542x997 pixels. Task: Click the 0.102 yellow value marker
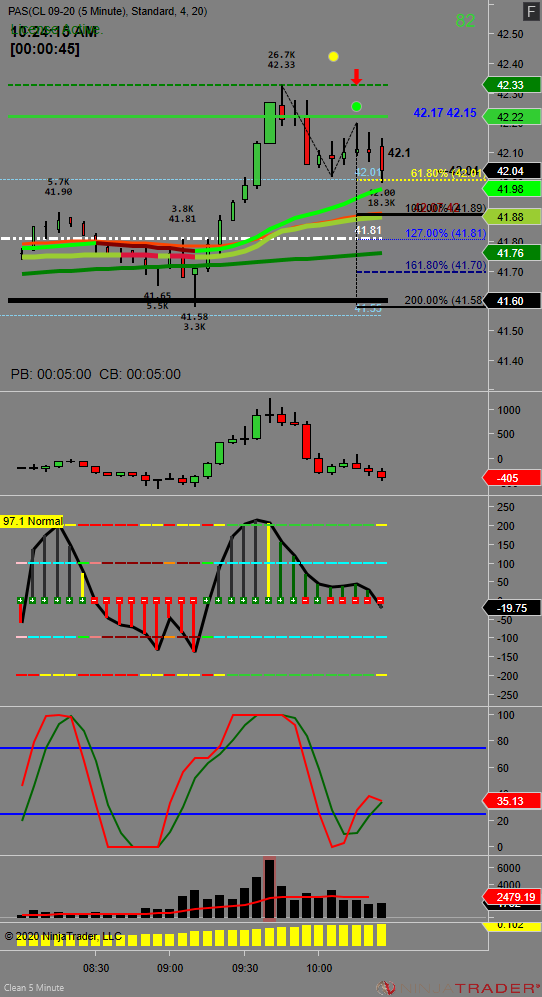pyautogui.click(x=513, y=926)
